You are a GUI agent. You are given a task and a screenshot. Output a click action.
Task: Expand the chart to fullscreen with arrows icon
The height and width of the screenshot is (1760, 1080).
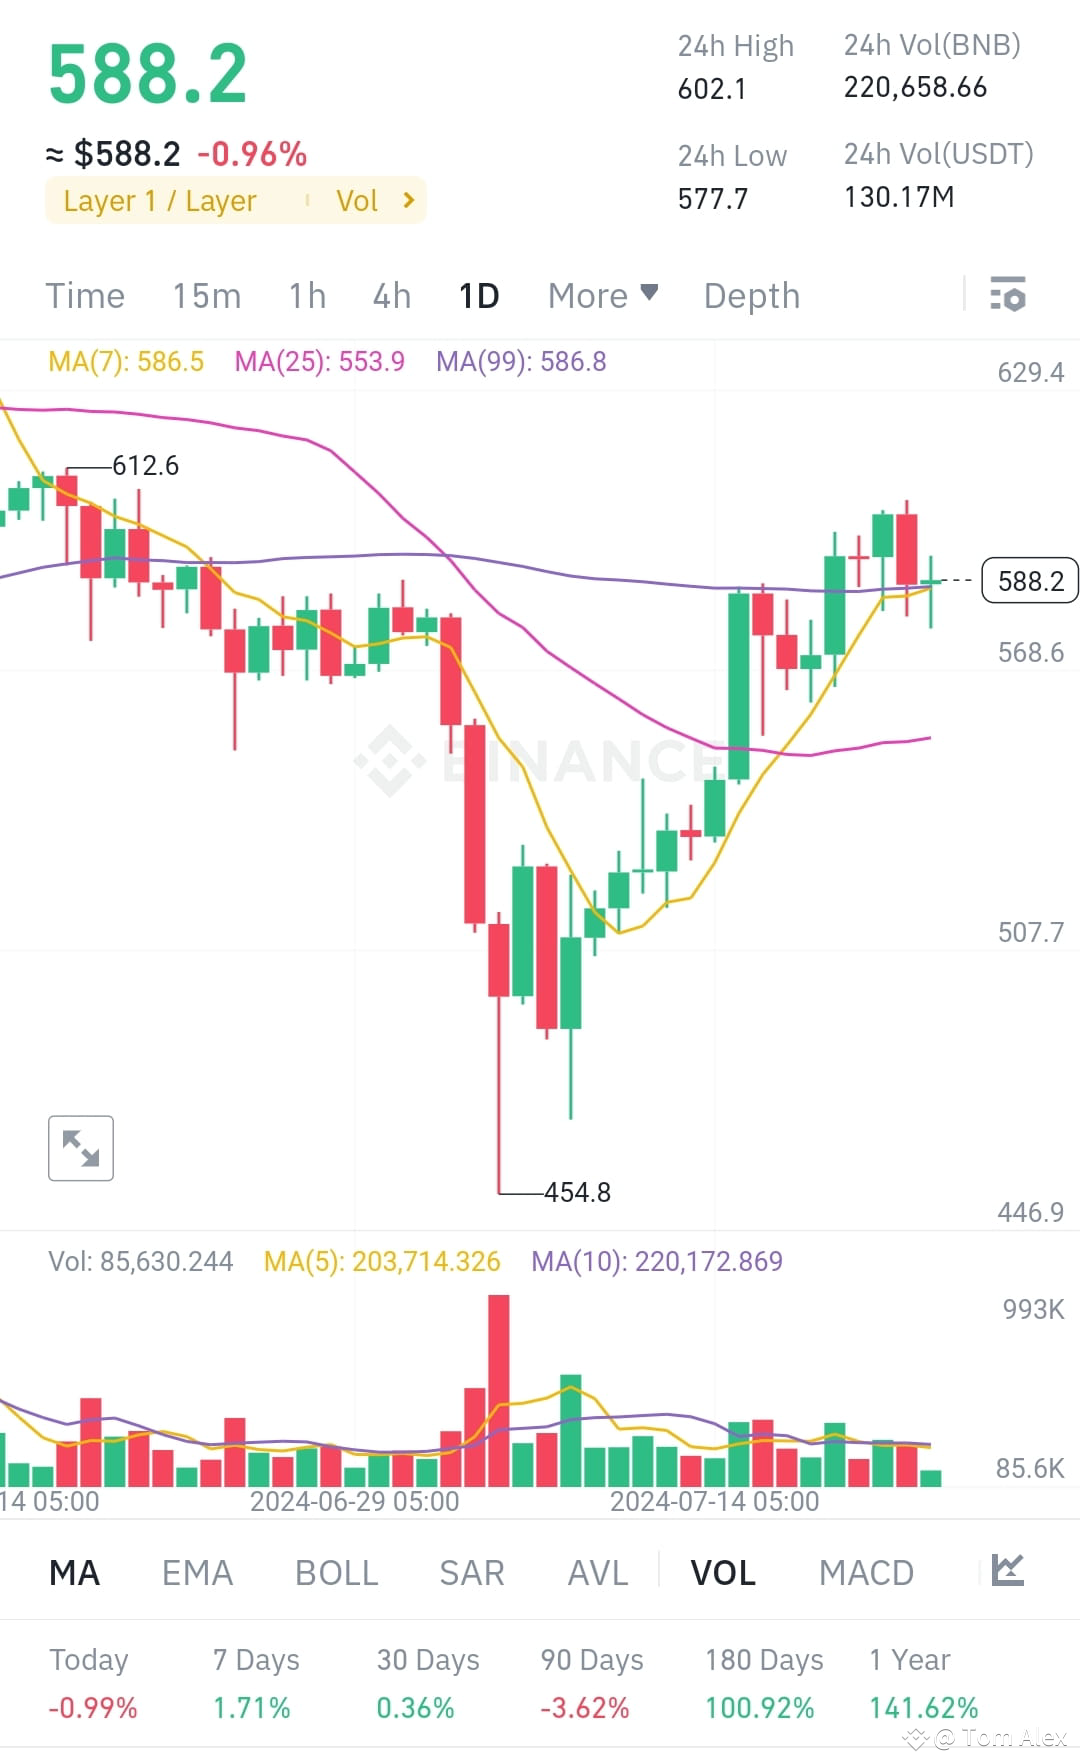point(80,1148)
